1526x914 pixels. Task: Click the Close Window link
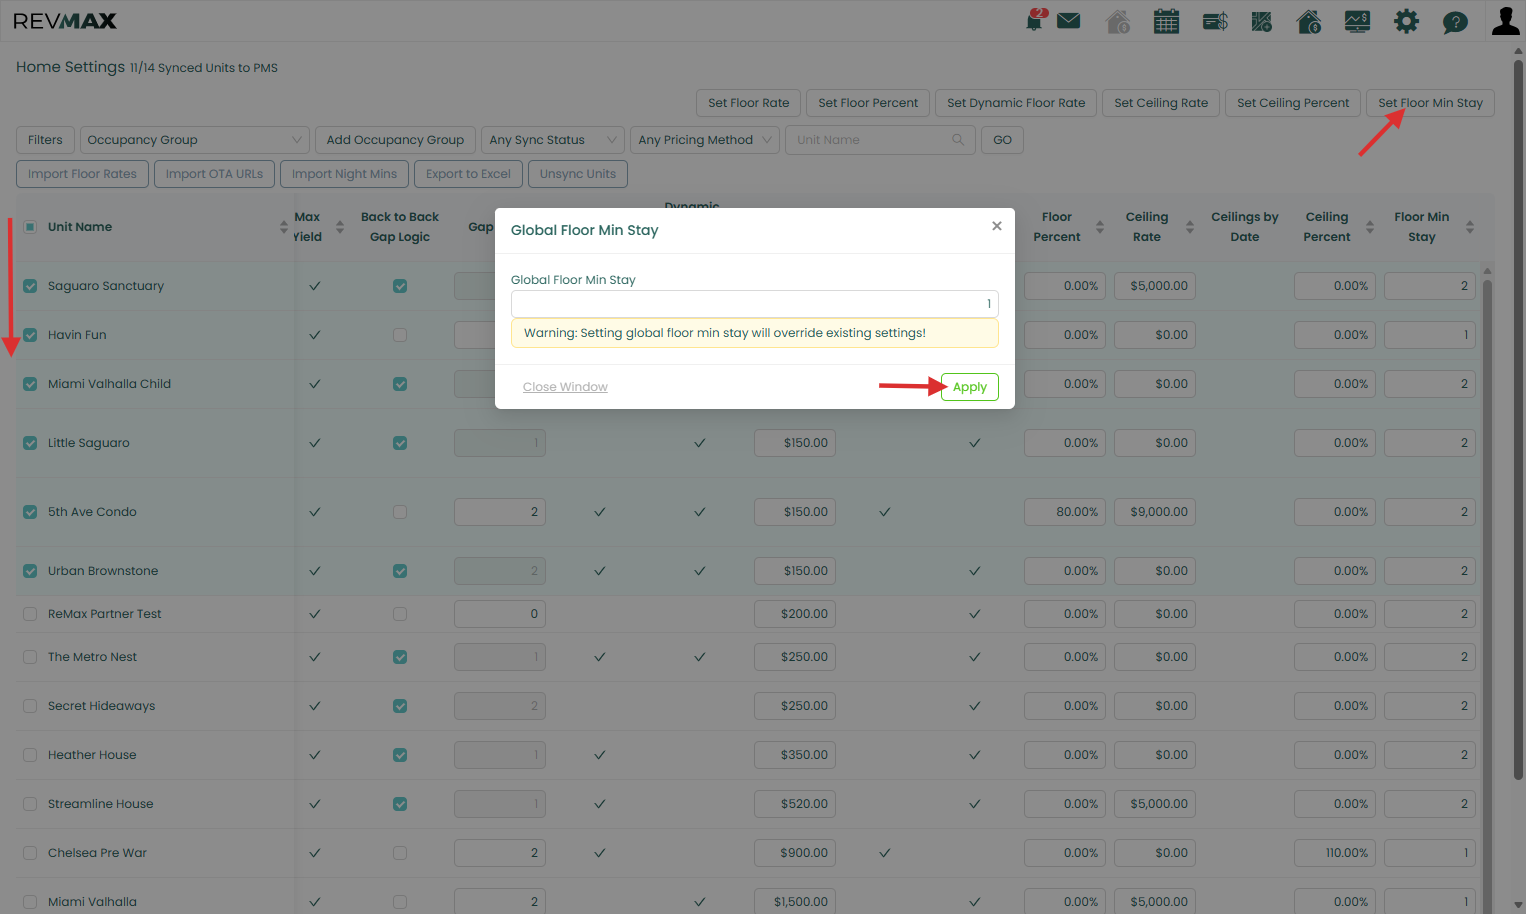tap(565, 387)
